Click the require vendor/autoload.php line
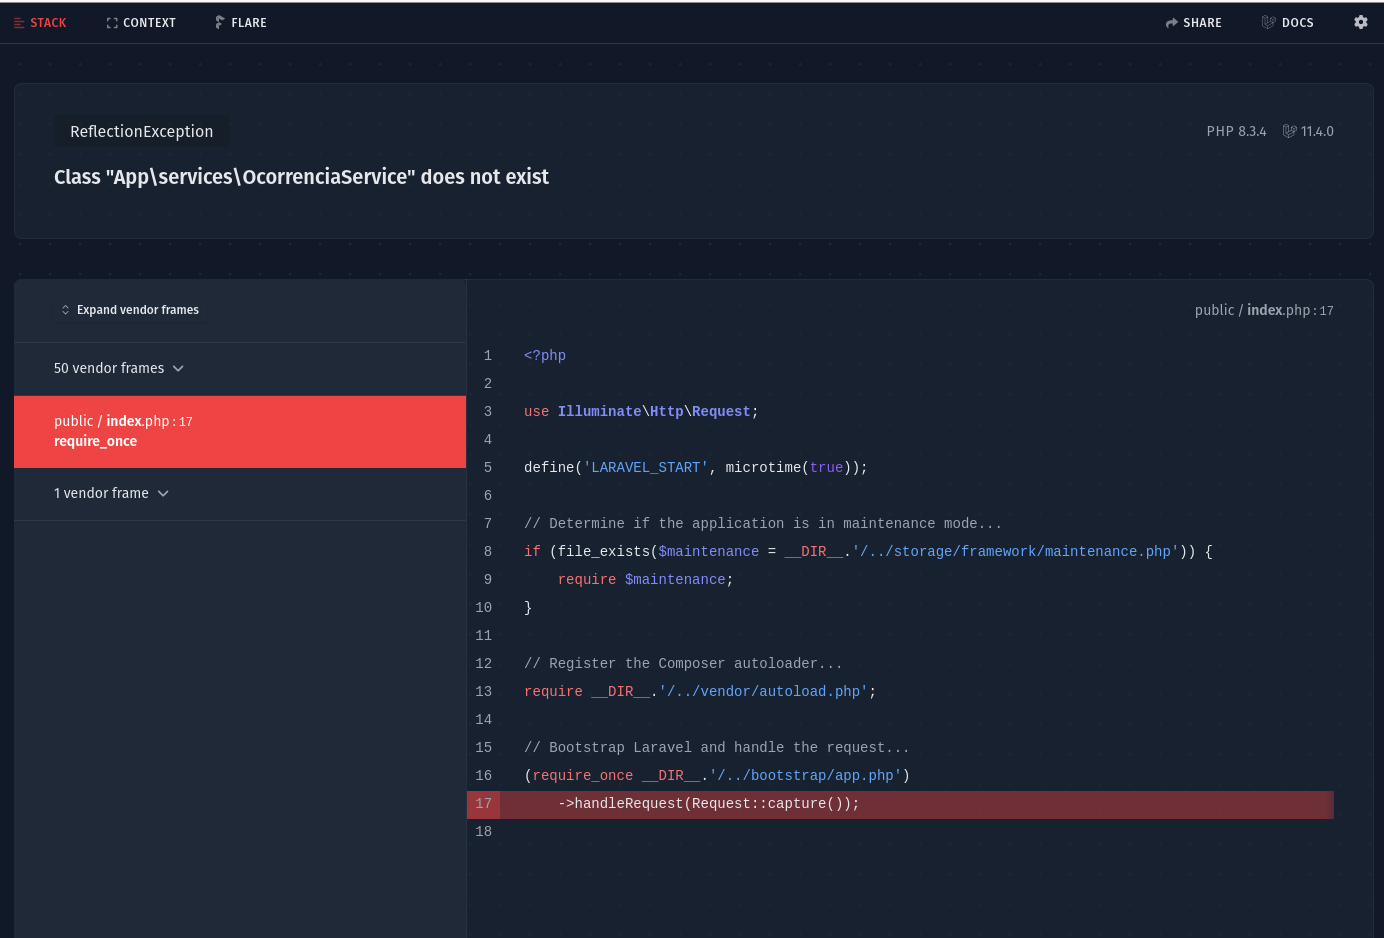This screenshot has height=938, width=1384. point(700,692)
